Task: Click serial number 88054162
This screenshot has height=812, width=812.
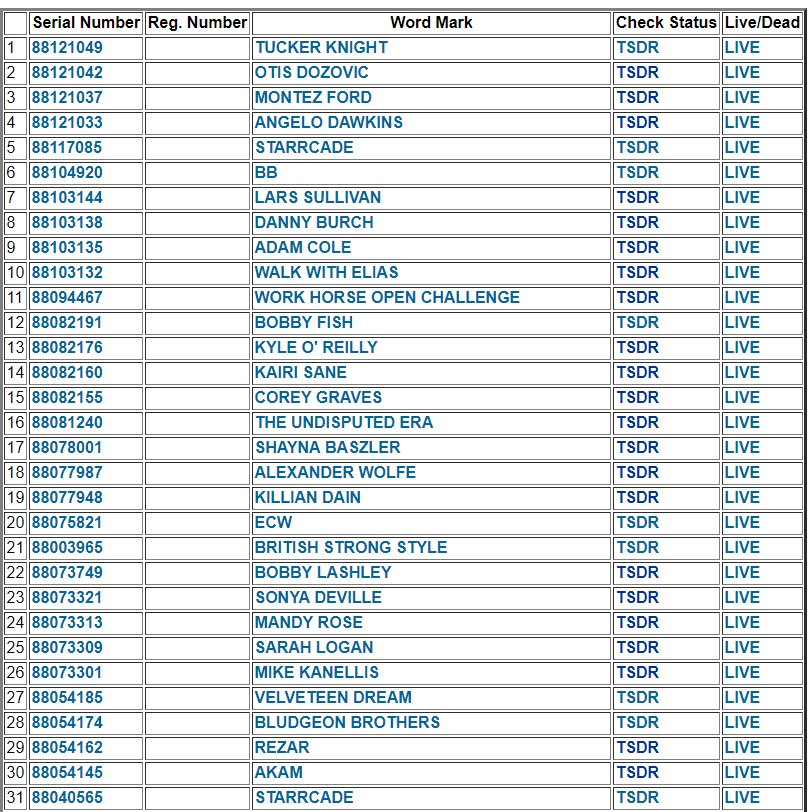Action: [x=67, y=747]
